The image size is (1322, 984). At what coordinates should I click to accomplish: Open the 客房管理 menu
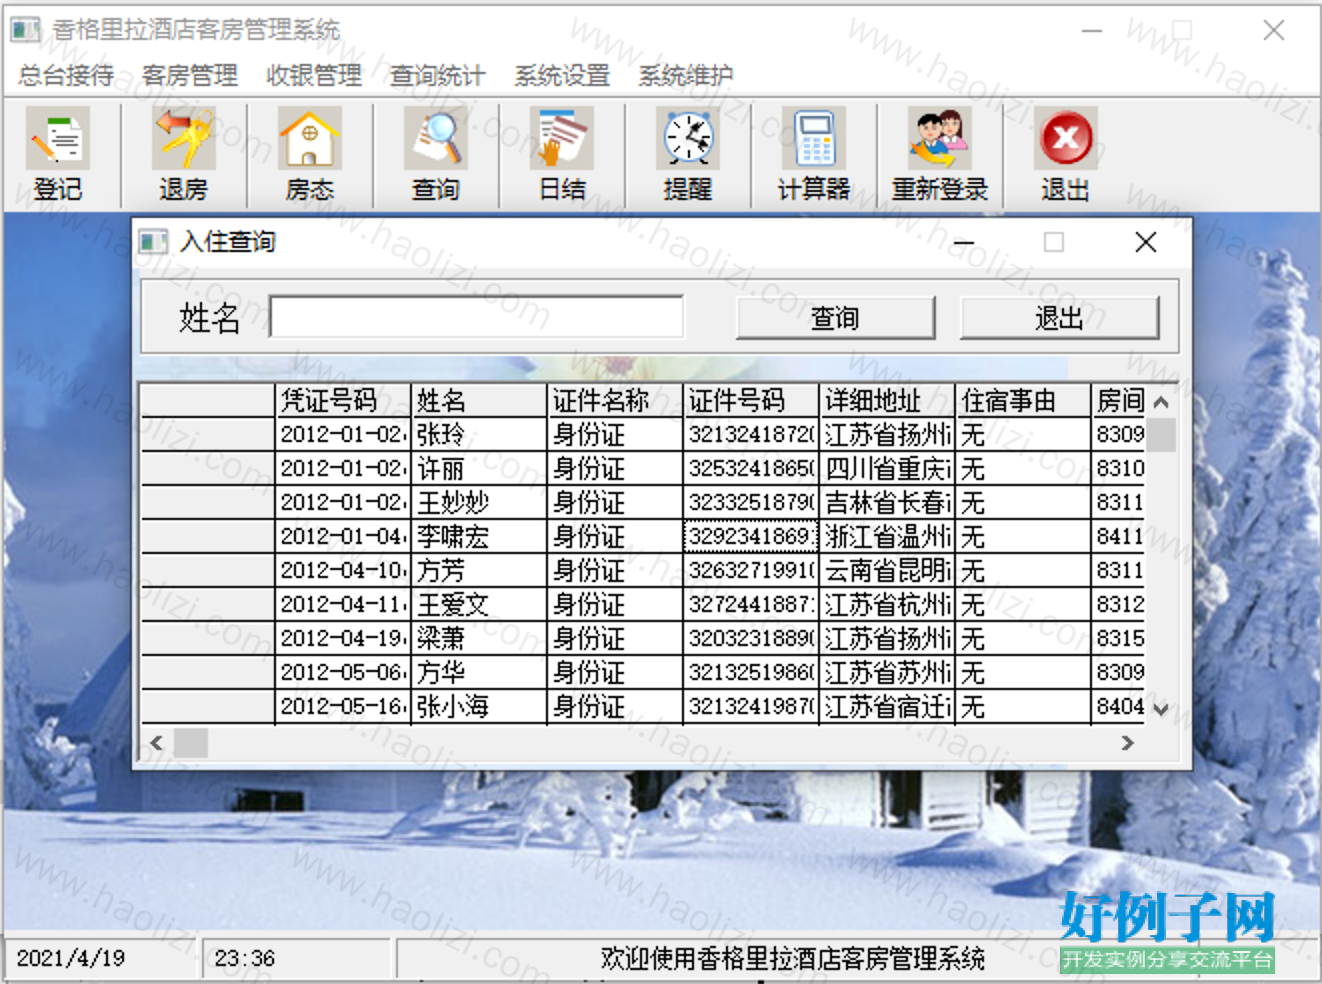[190, 75]
